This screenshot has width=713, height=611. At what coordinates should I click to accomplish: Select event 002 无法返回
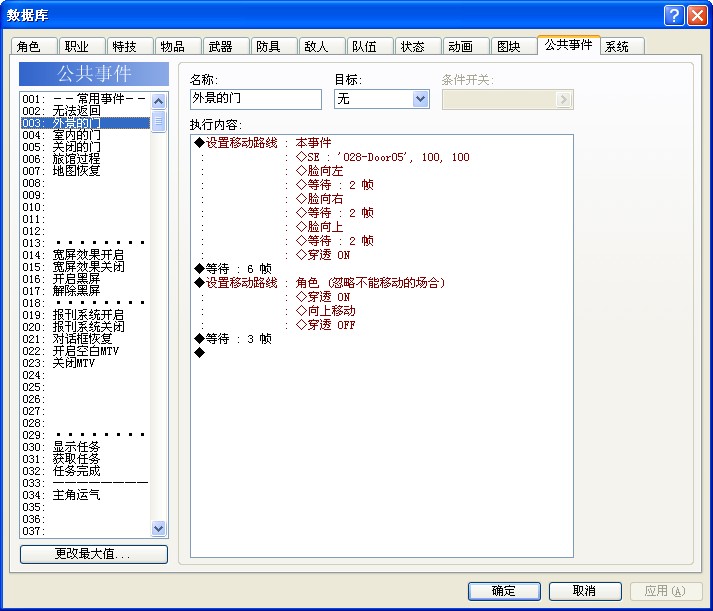click(85, 111)
